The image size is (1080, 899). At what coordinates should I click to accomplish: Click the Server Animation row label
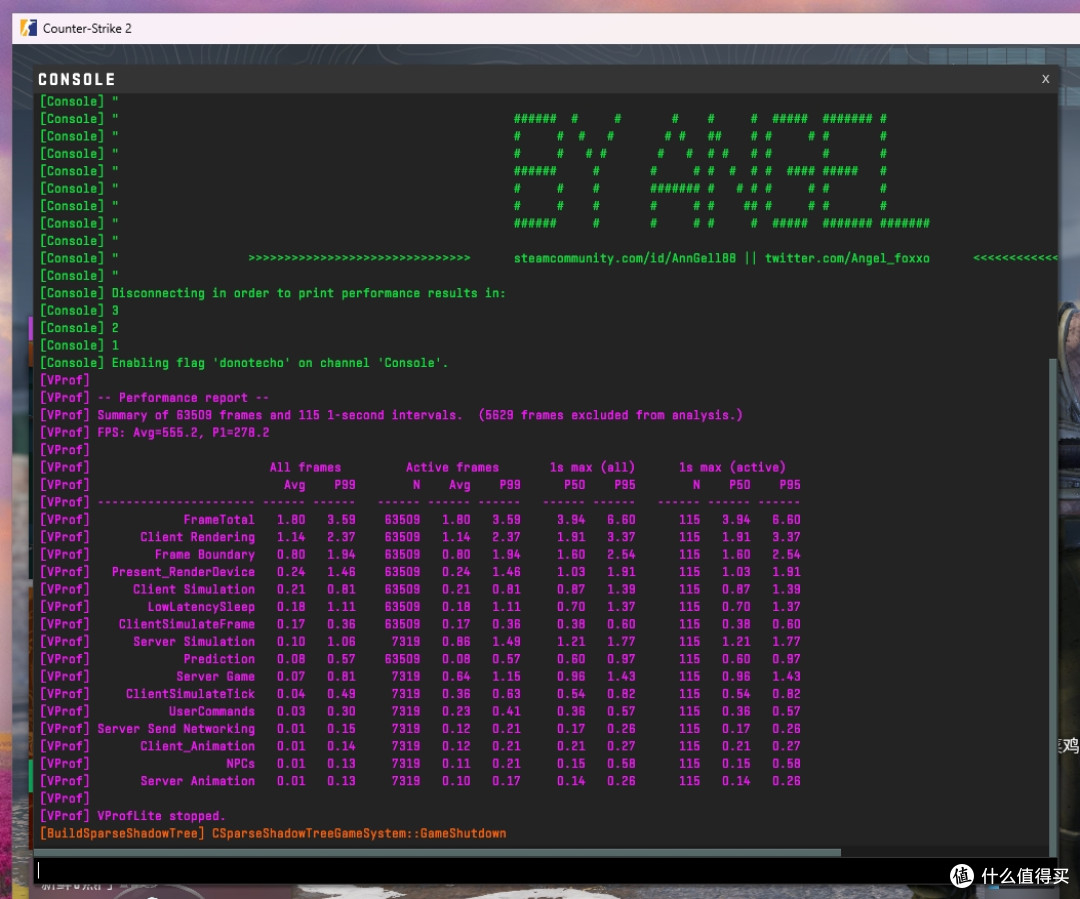(x=198, y=781)
